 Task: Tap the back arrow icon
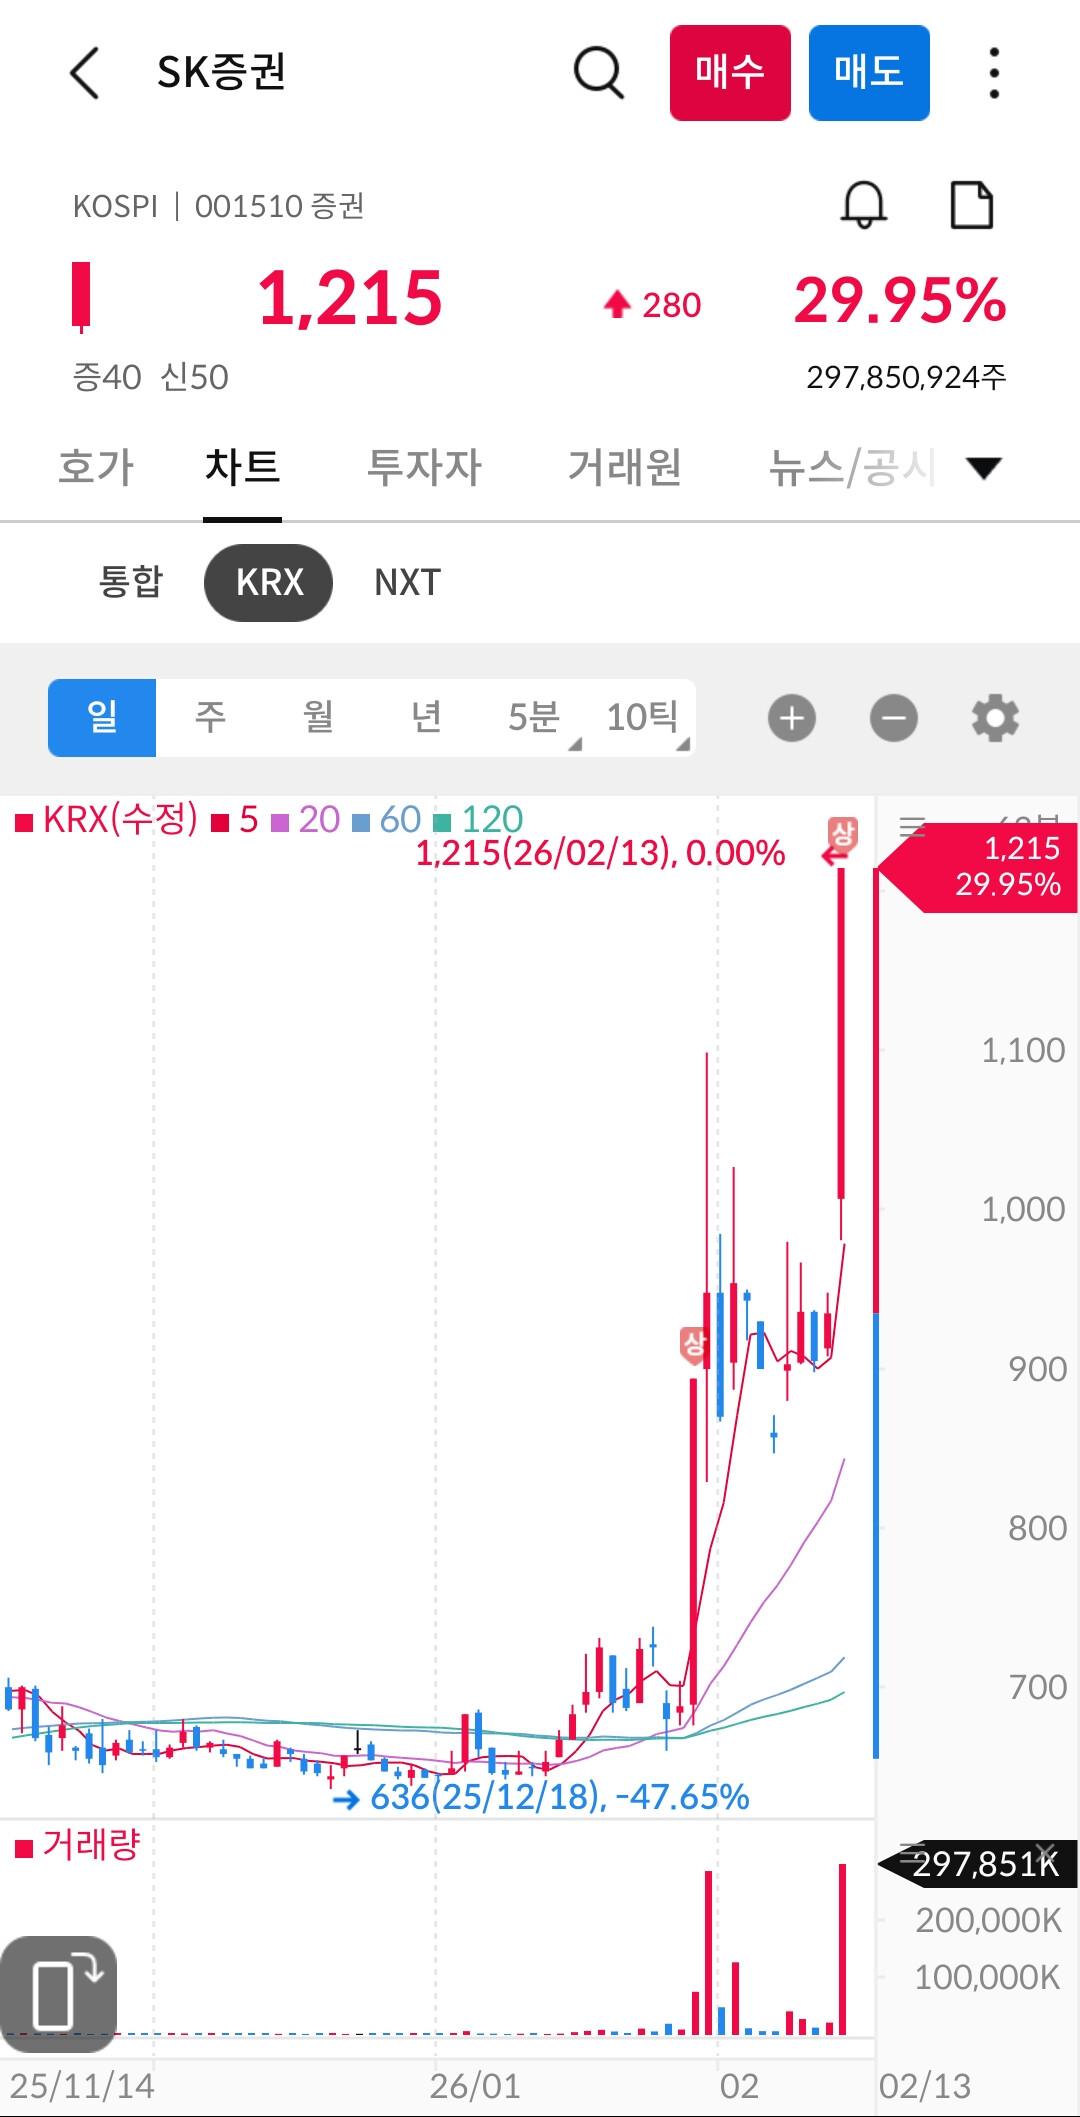point(85,73)
